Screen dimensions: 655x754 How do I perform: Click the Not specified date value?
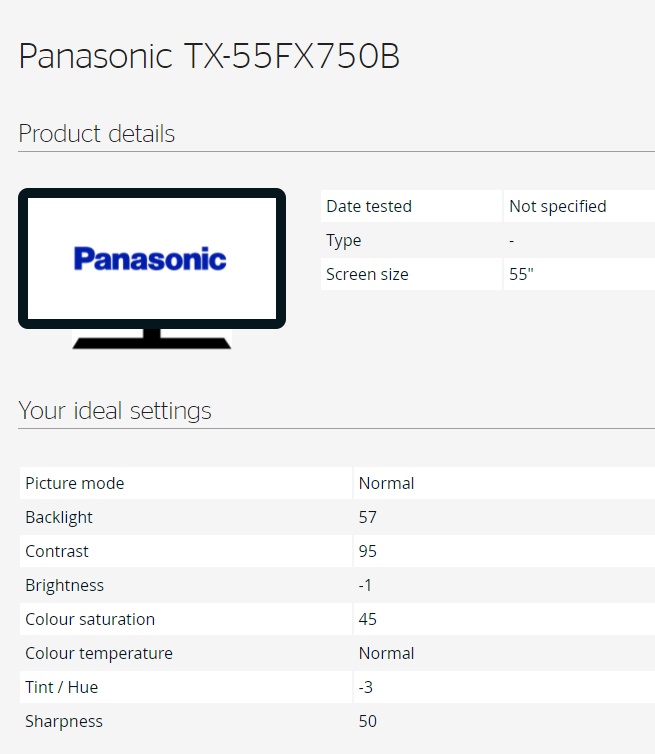pos(558,206)
